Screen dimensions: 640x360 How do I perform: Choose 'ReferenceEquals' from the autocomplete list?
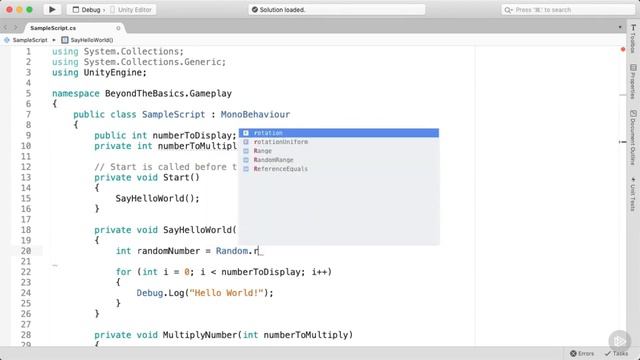pyautogui.click(x=339, y=169)
